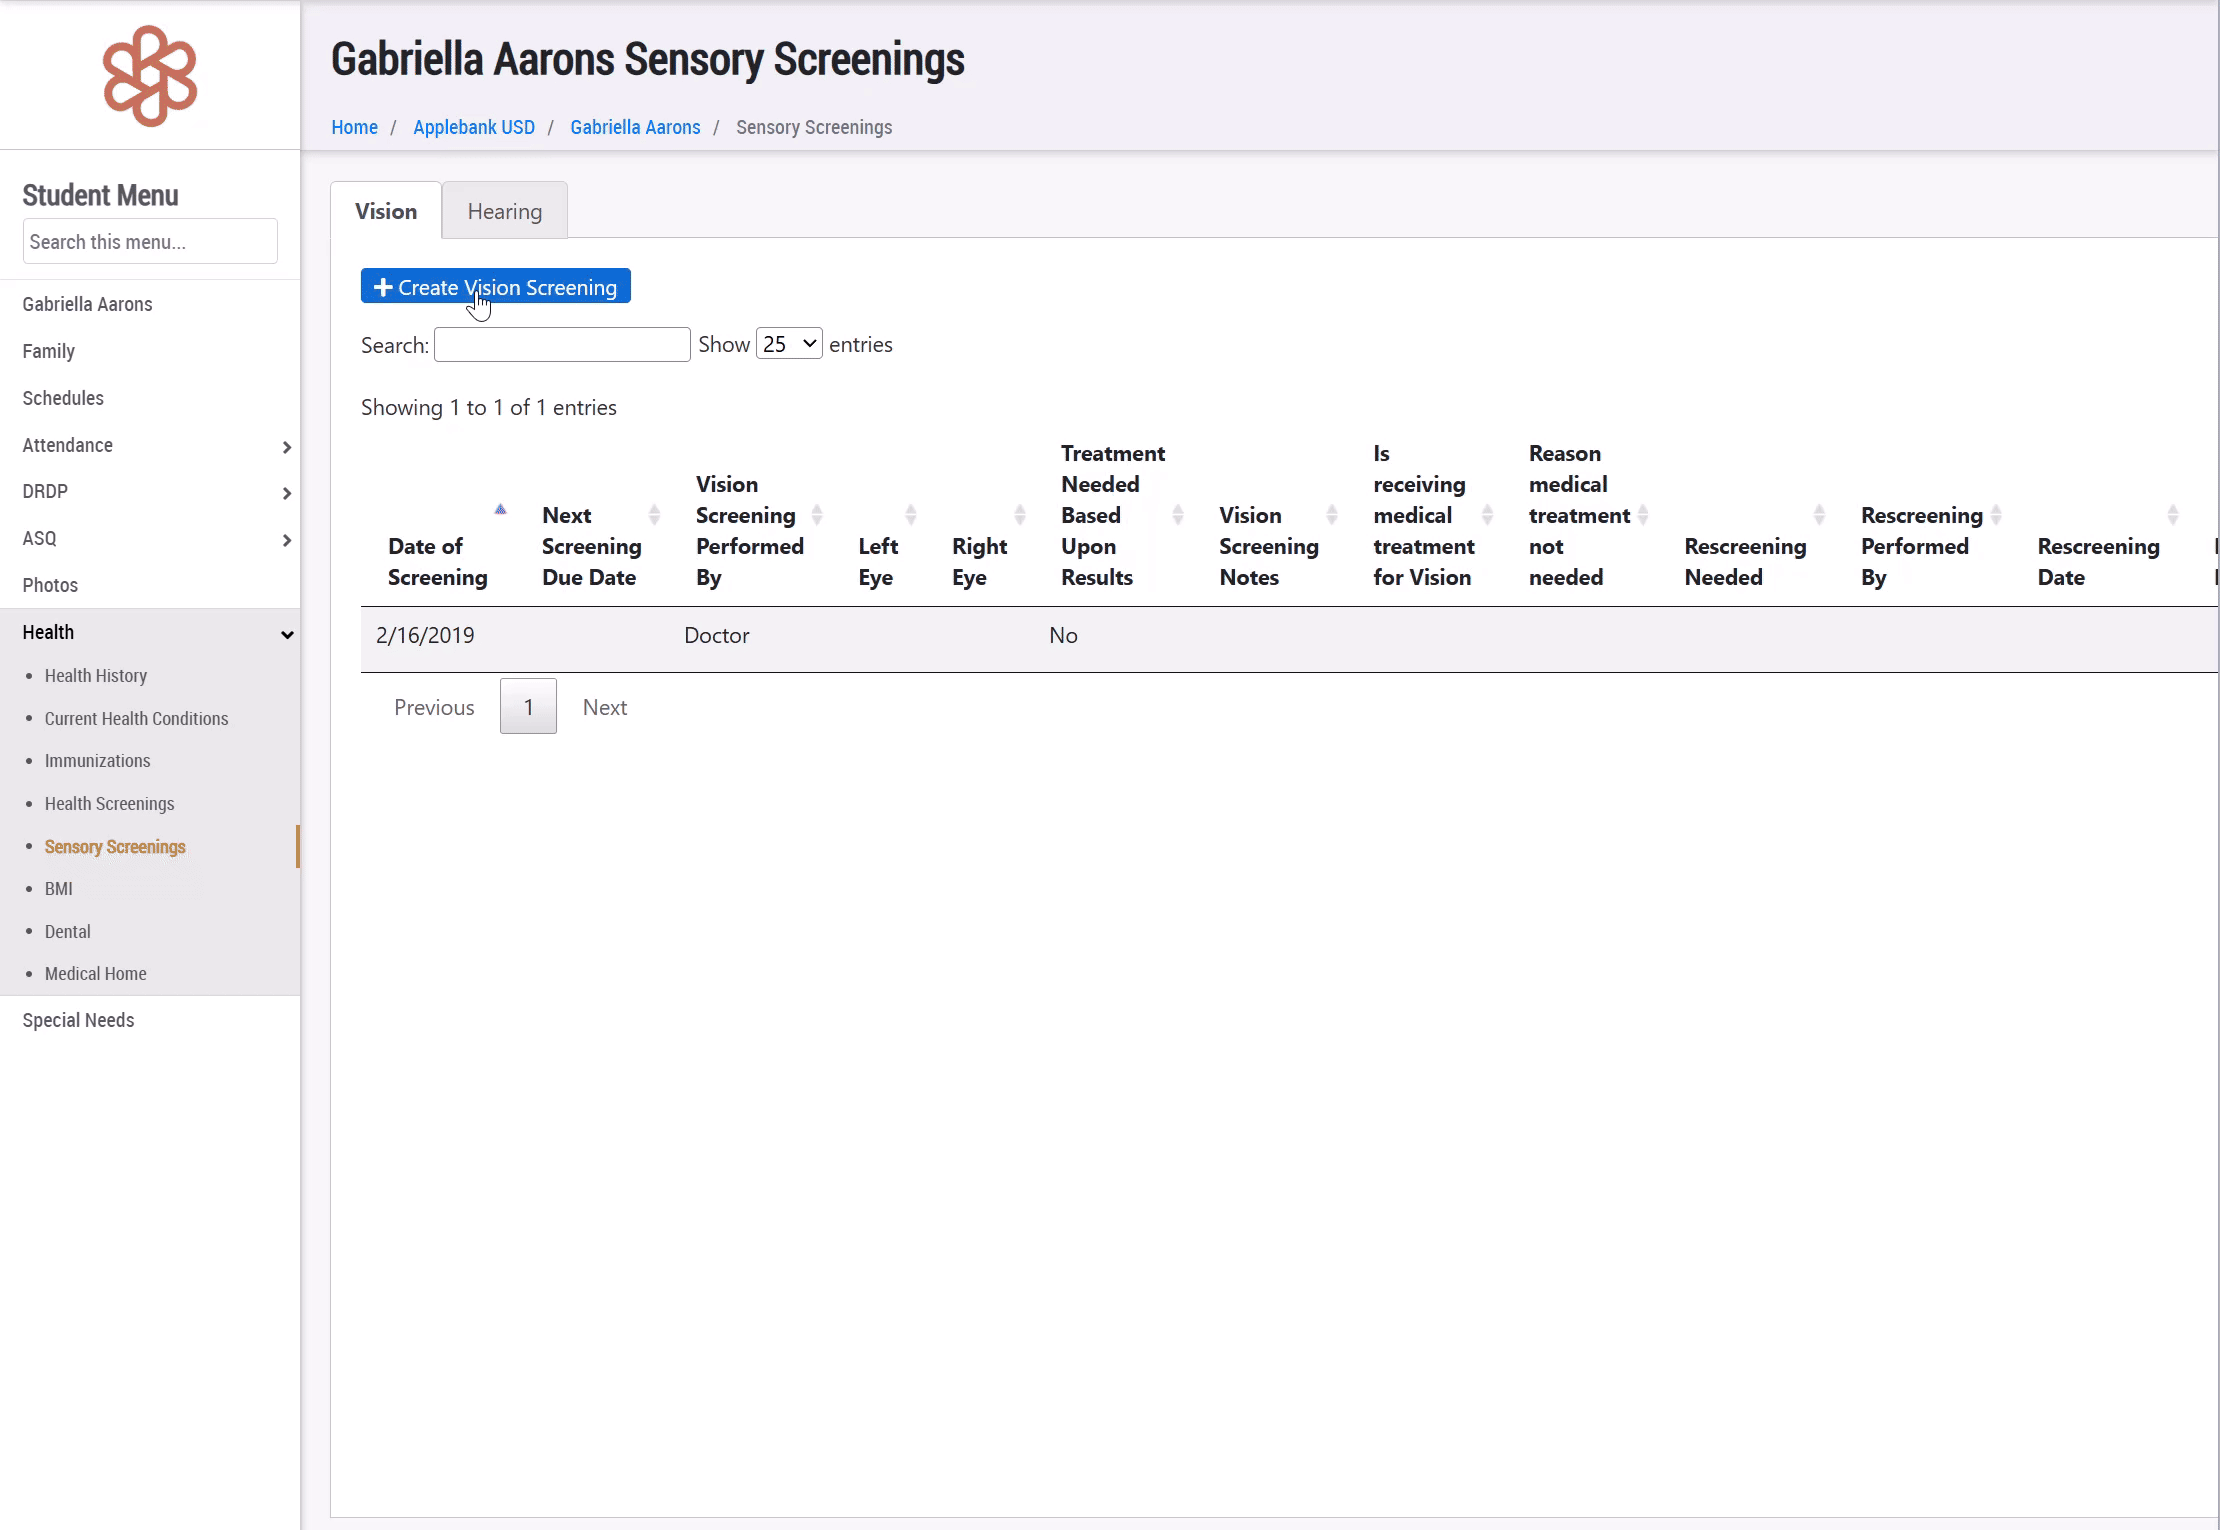This screenshot has width=2220, height=1530.
Task: Select the Vision tab
Action: tap(385, 211)
